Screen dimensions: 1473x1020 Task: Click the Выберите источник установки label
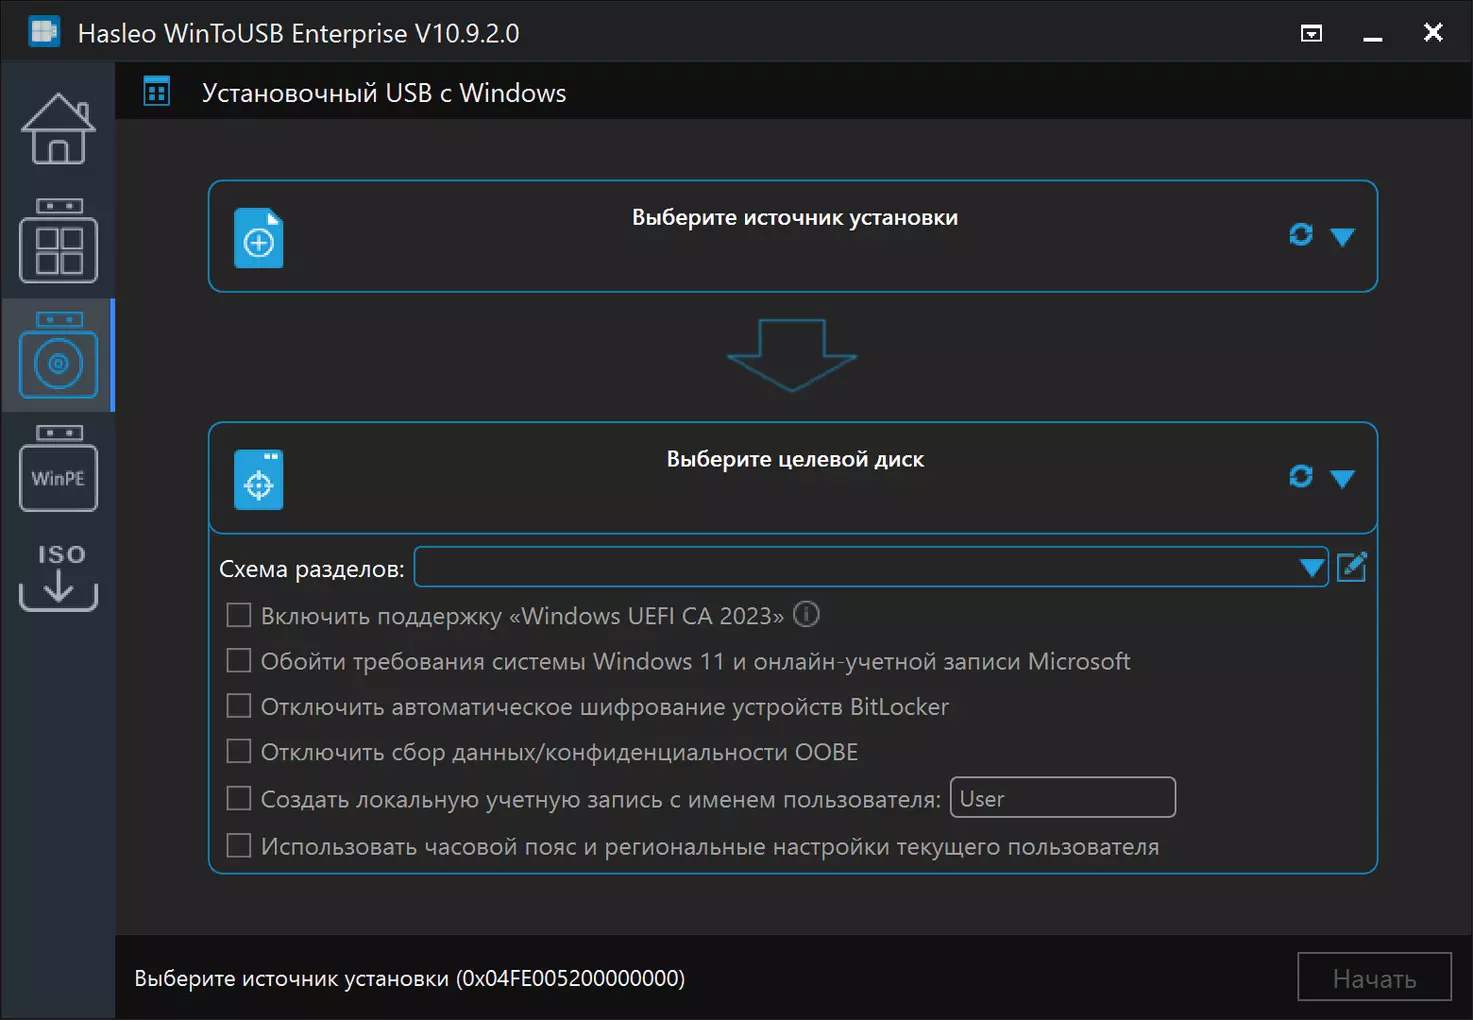tap(795, 218)
